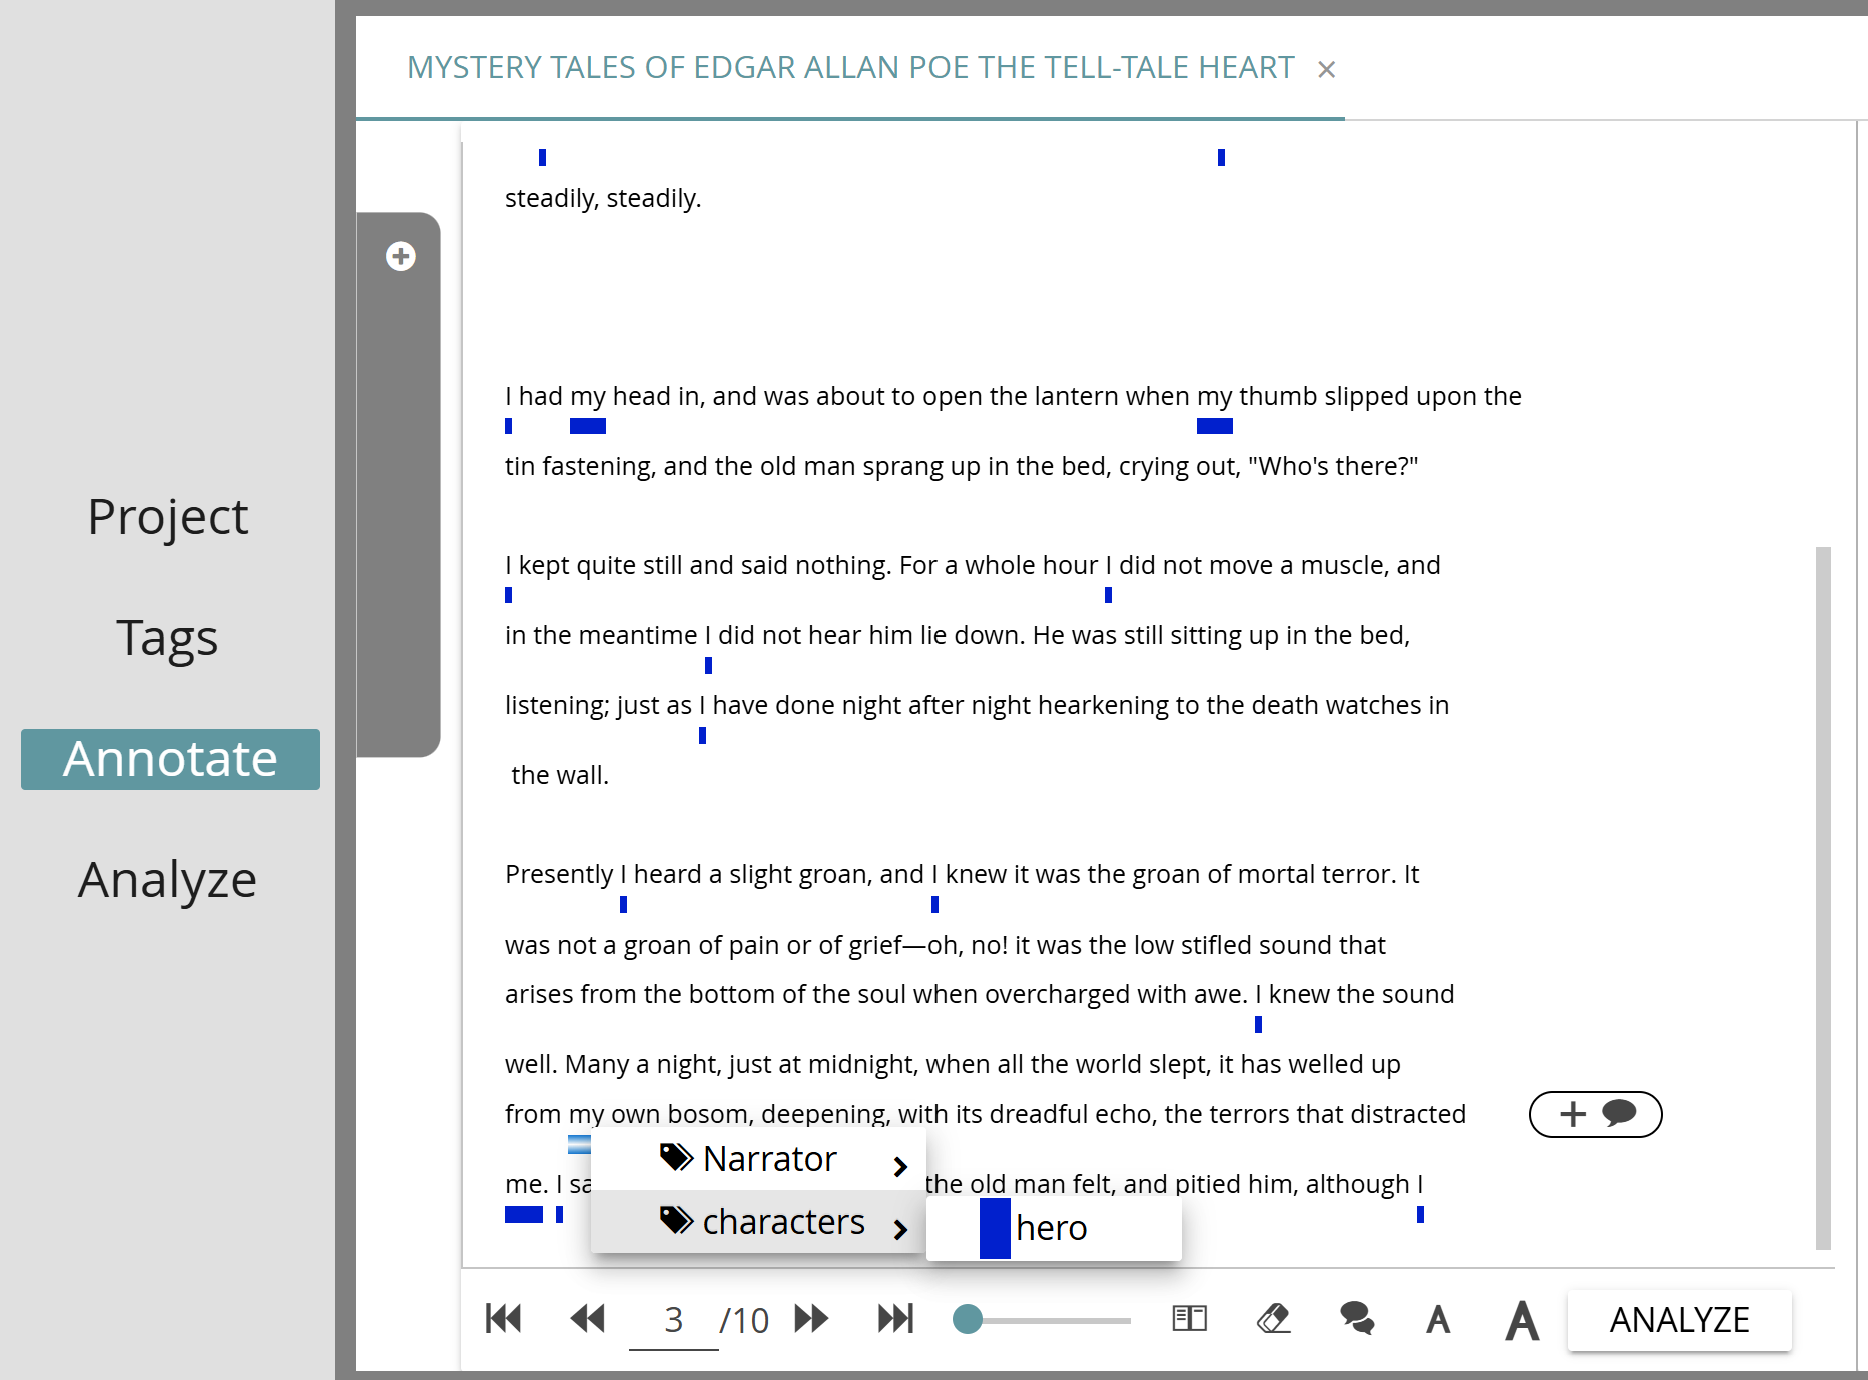Screen dimensions: 1868x1380
Task: Select the eraser annotation tool
Action: coord(1272,1319)
